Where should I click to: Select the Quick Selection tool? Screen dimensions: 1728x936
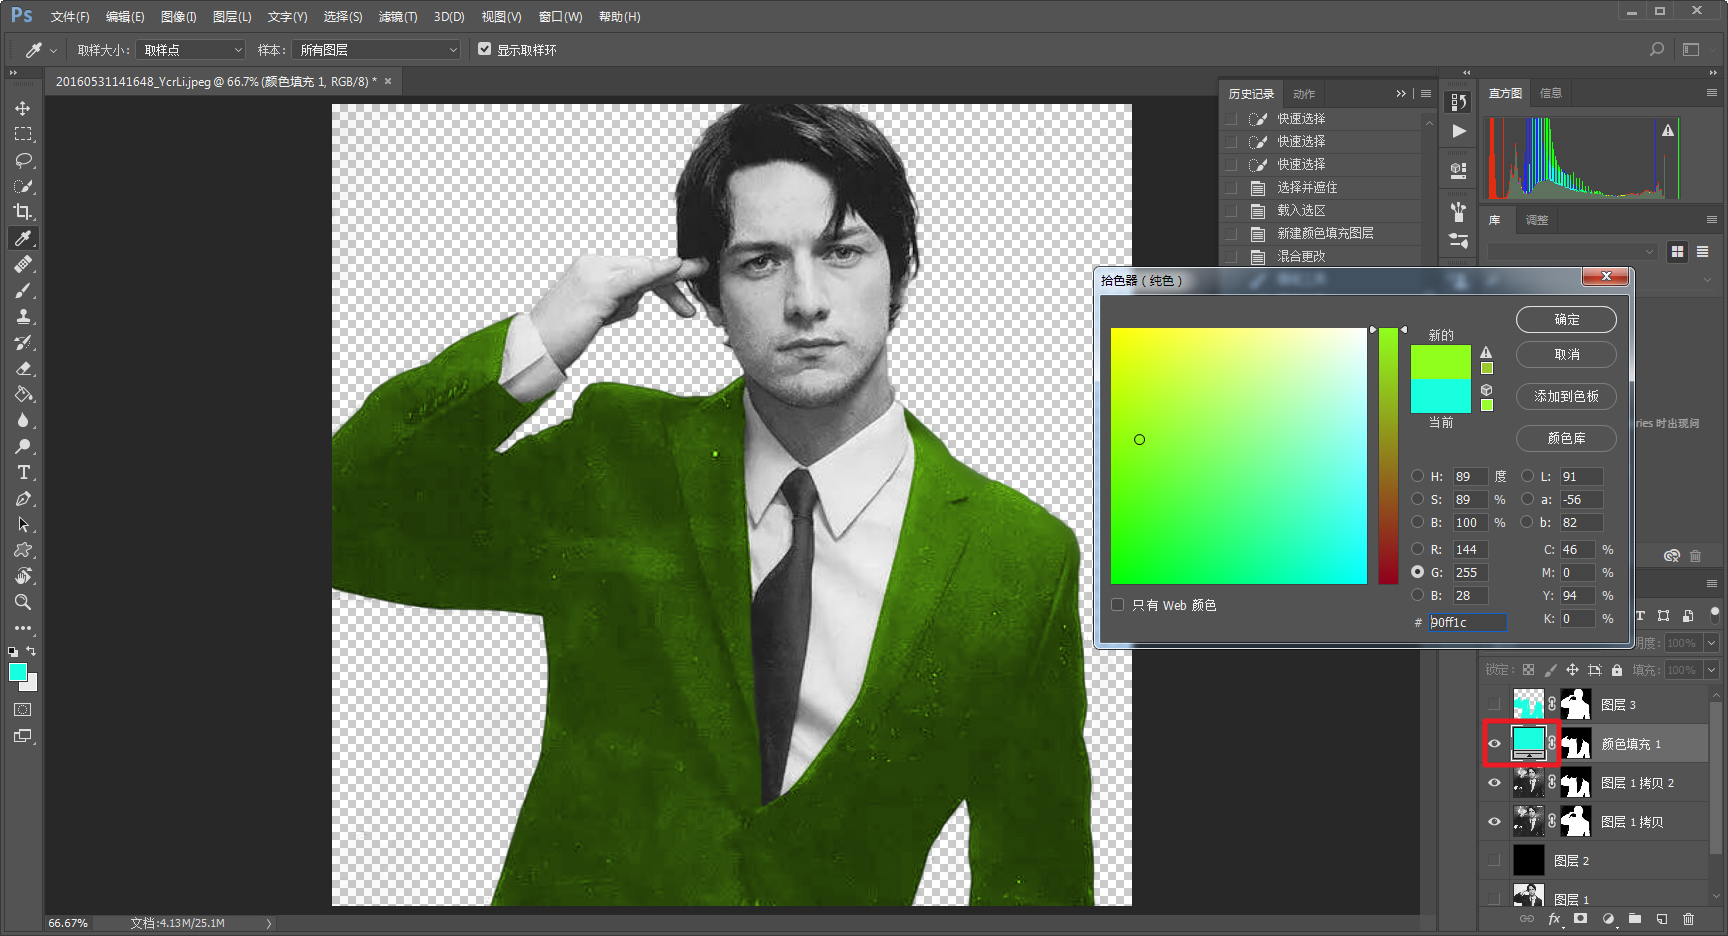[22, 186]
